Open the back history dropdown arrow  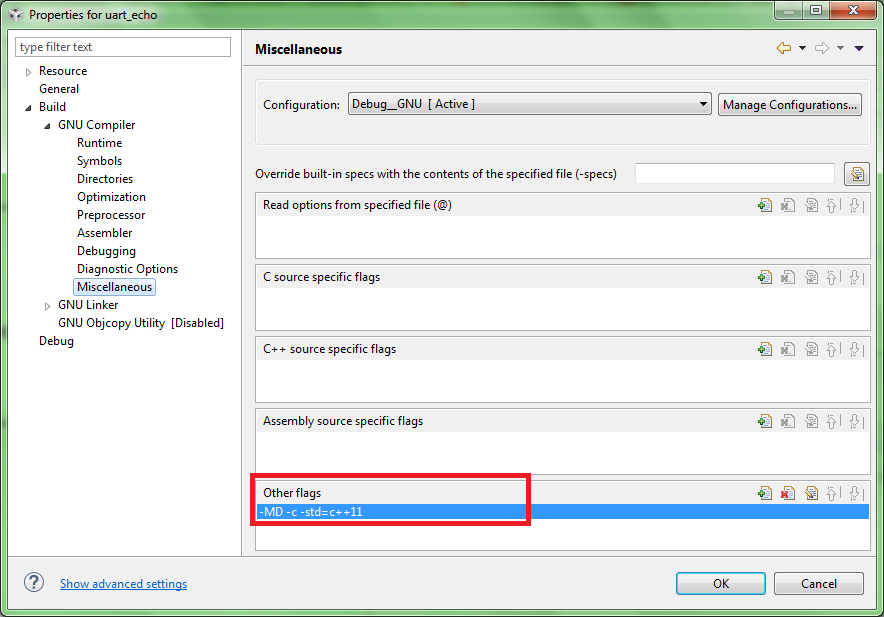click(802, 49)
